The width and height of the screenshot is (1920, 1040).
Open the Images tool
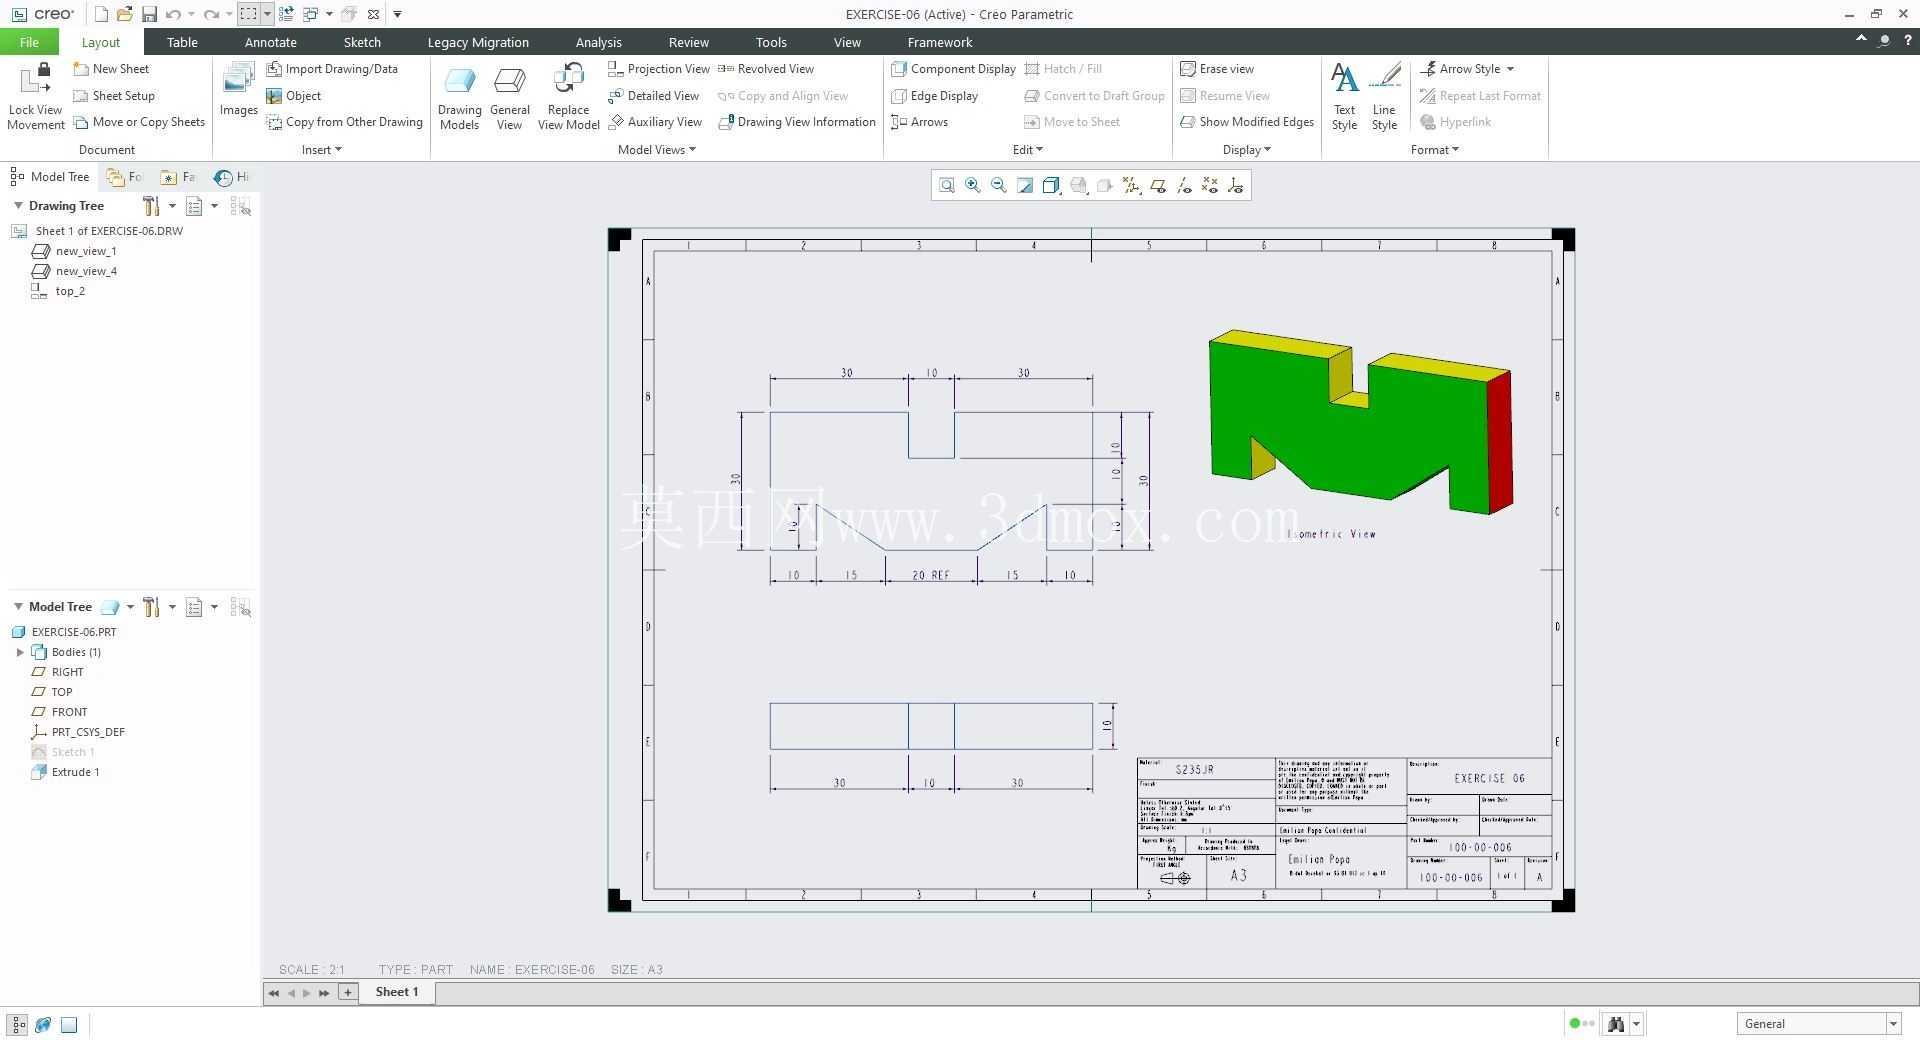[x=238, y=90]
